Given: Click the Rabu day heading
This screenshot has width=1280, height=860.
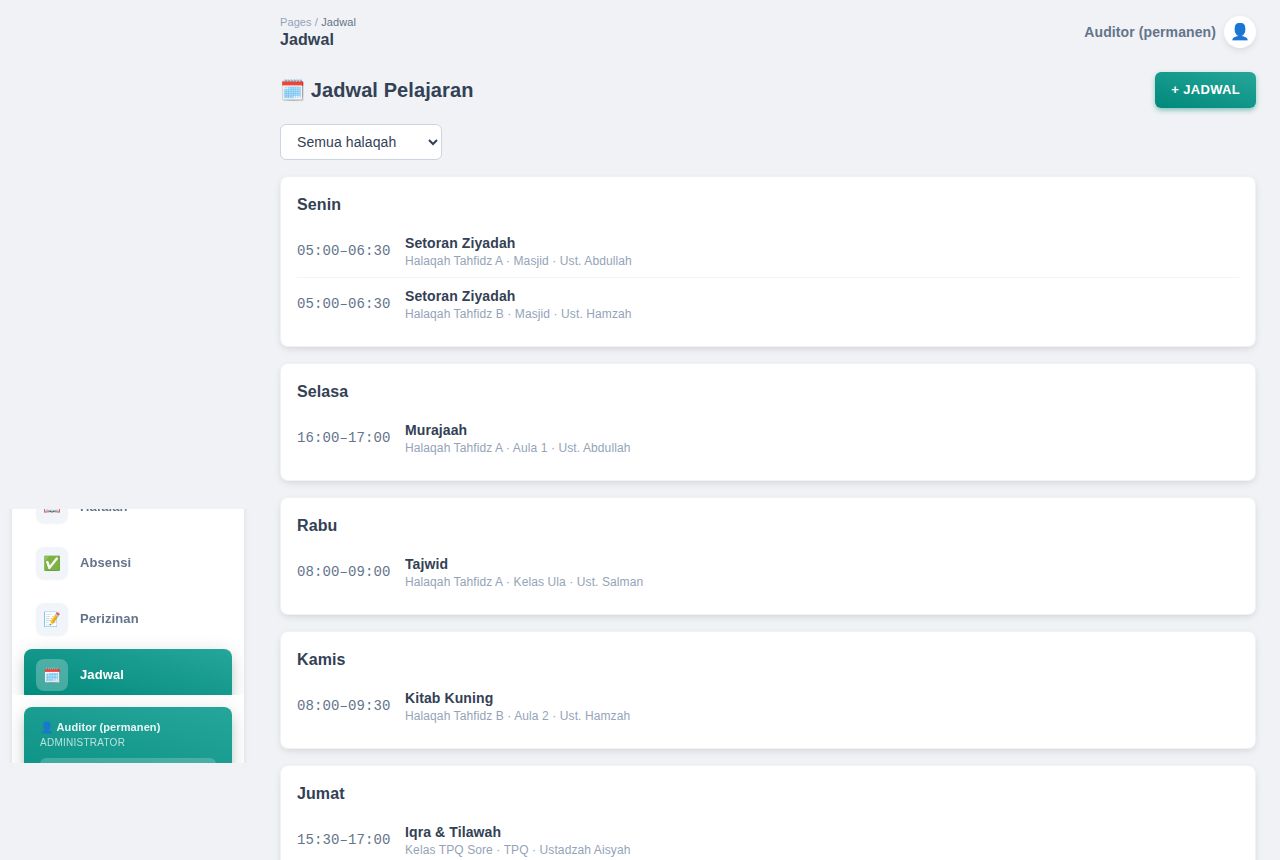Looking at the screenshot, I should (317, 525).
